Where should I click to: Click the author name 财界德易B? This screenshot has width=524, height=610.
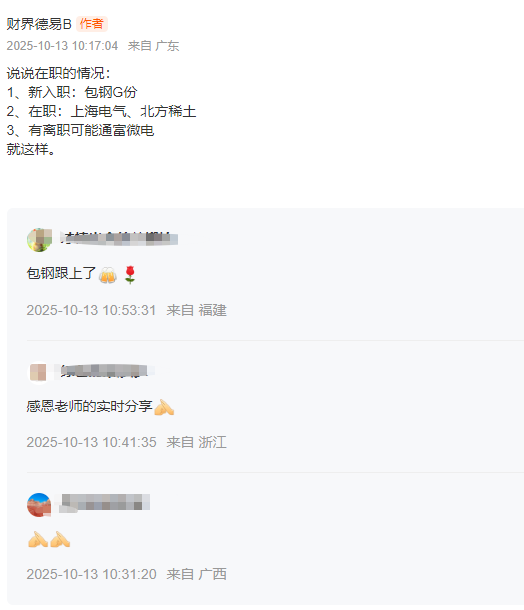39,24
